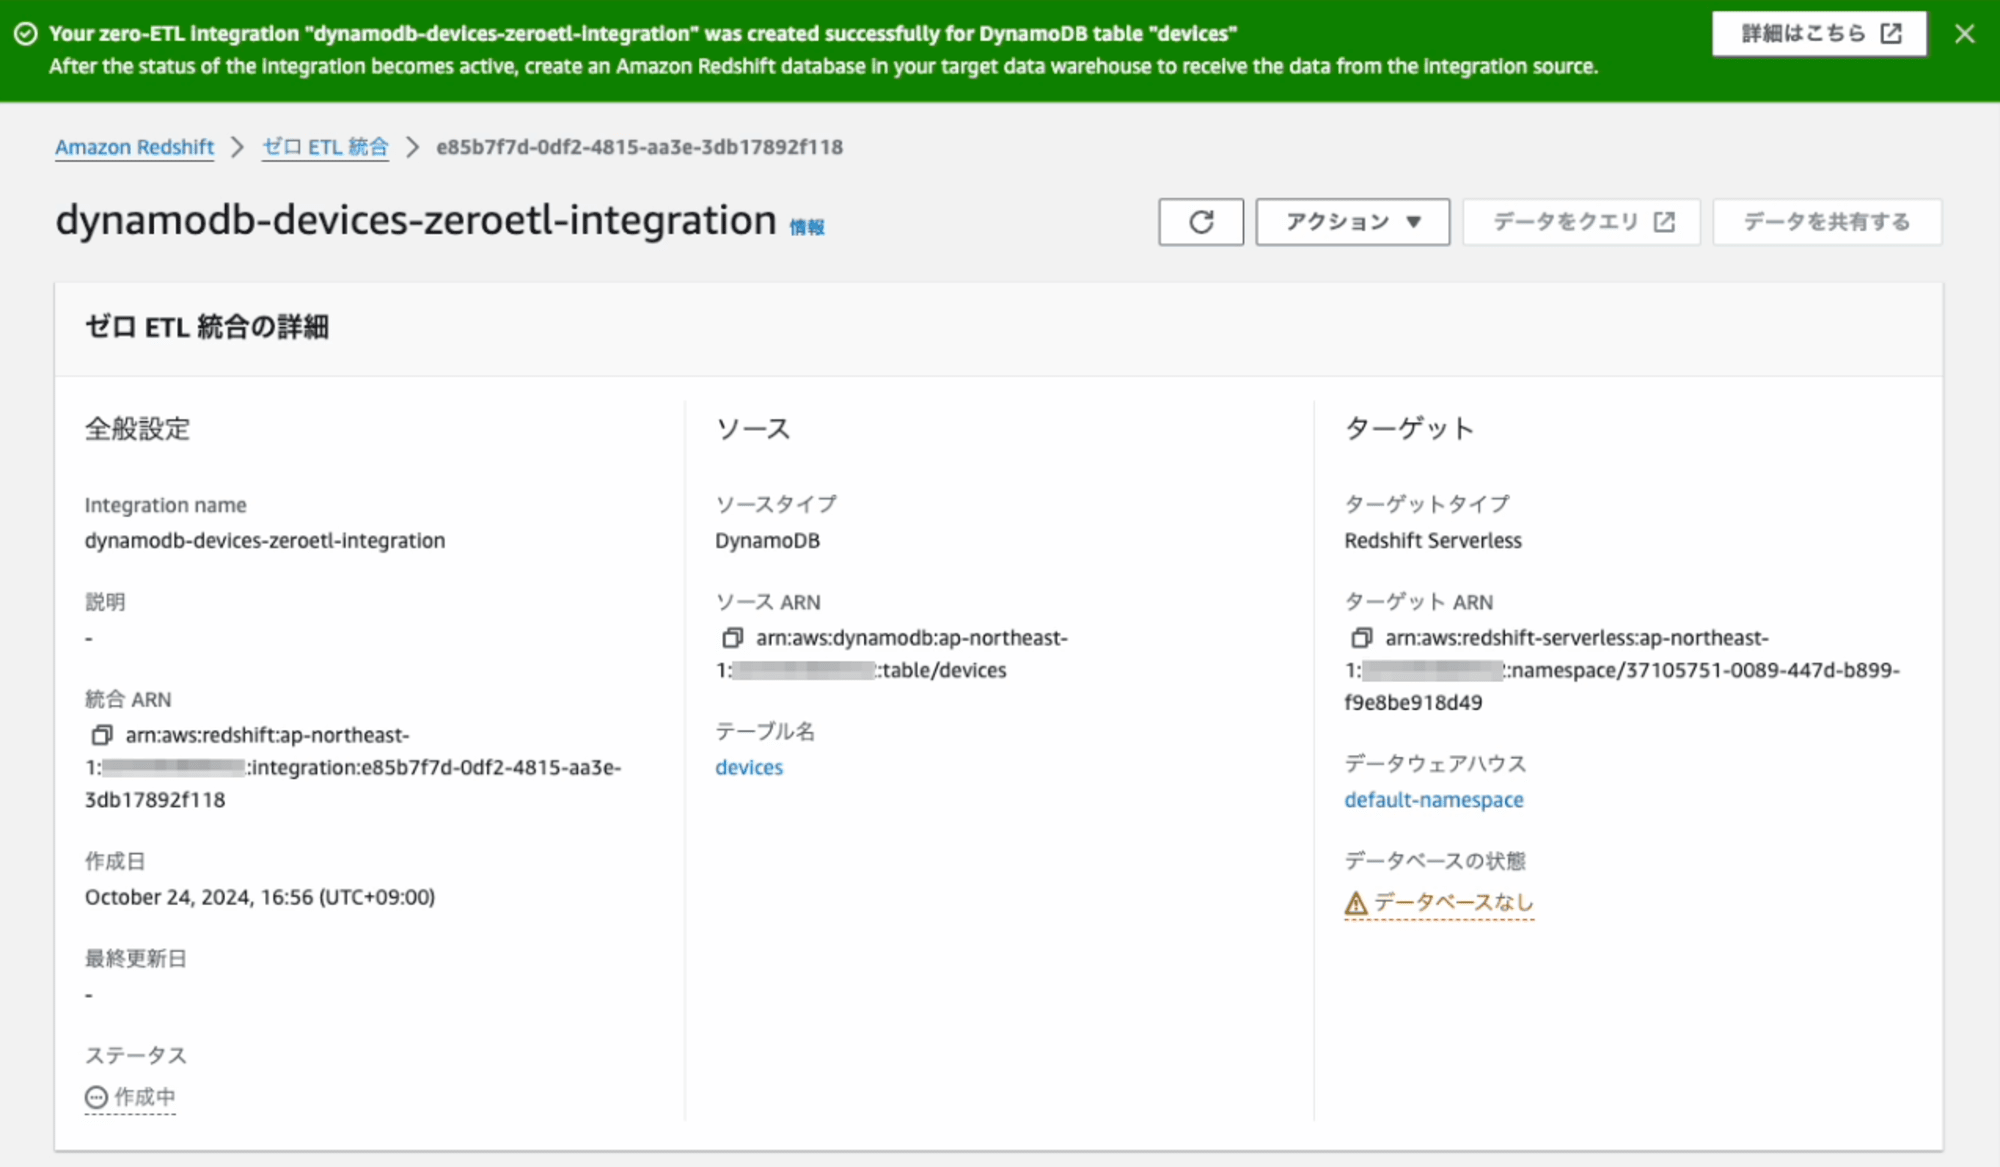
Task: Go to Amazon Redshift breadcrumb
Action: click(134, 147)
